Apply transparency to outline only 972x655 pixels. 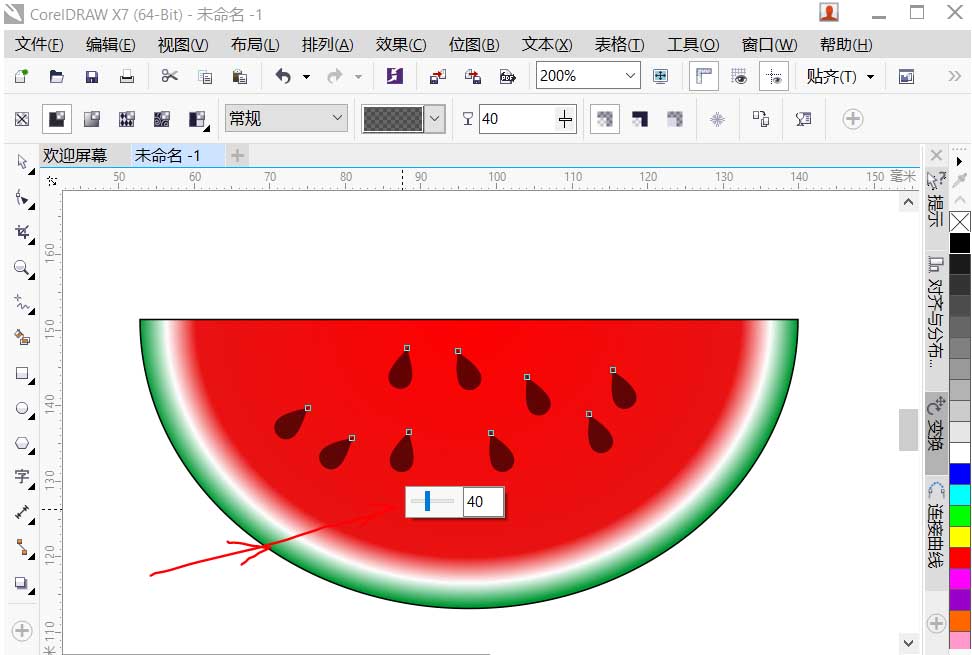click(675, 118)
